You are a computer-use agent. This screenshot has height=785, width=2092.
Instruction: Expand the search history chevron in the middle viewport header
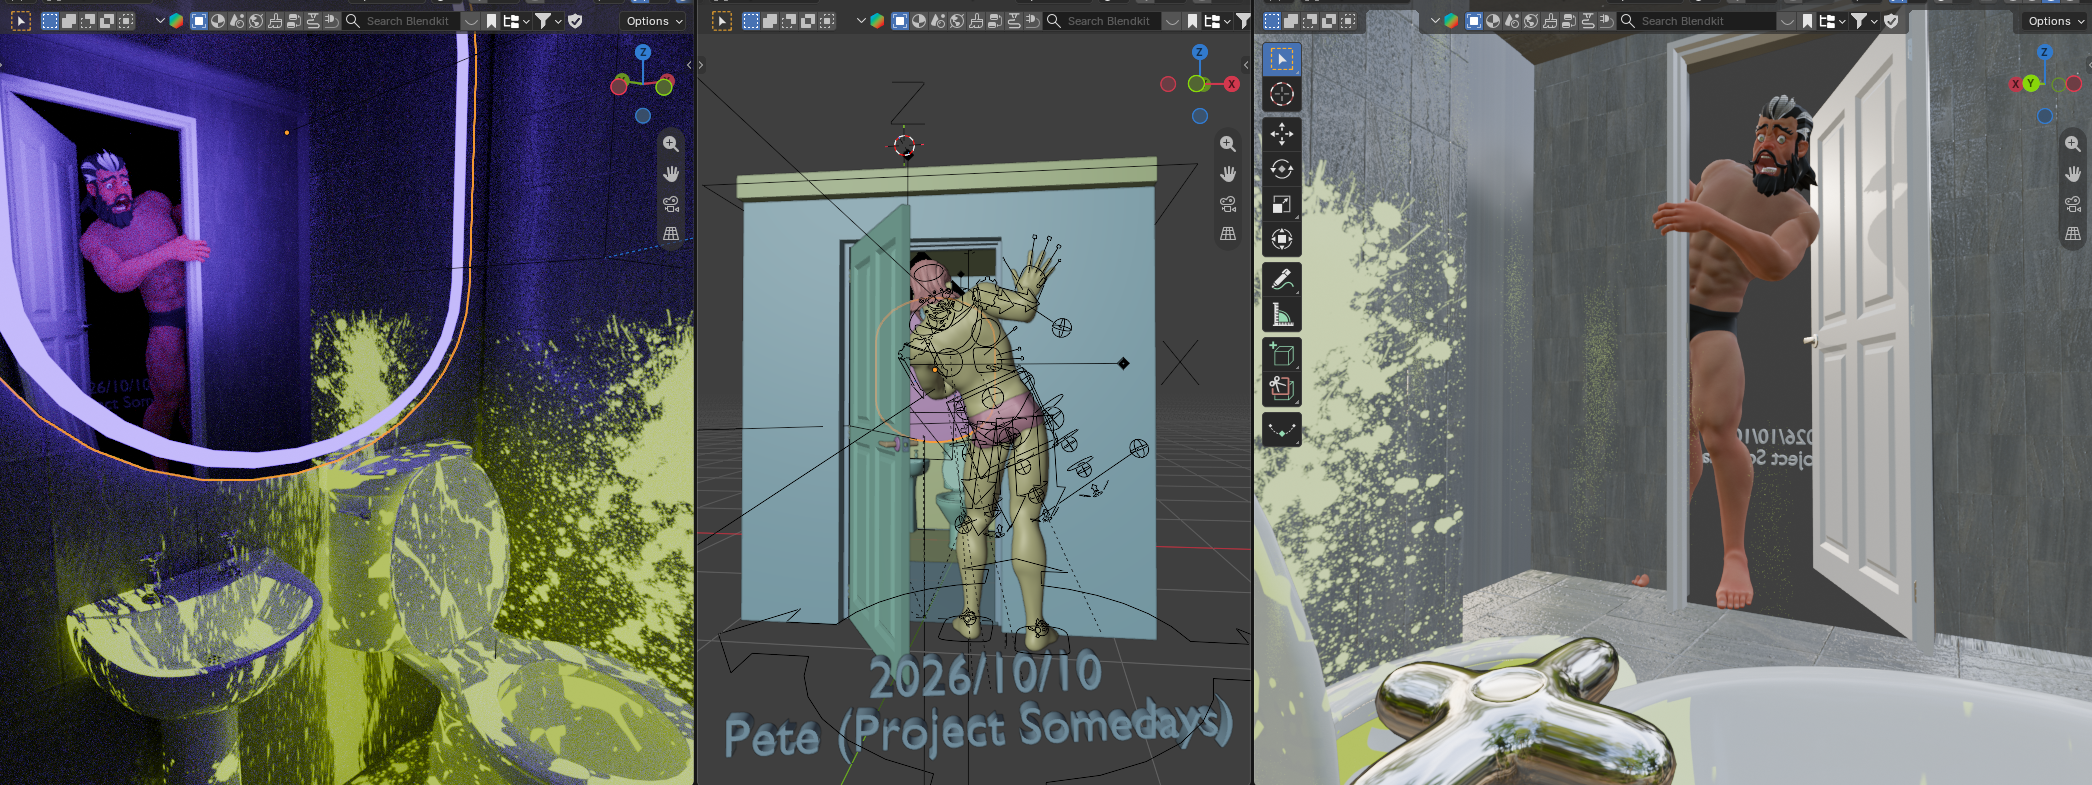(x=1172, y=21)
